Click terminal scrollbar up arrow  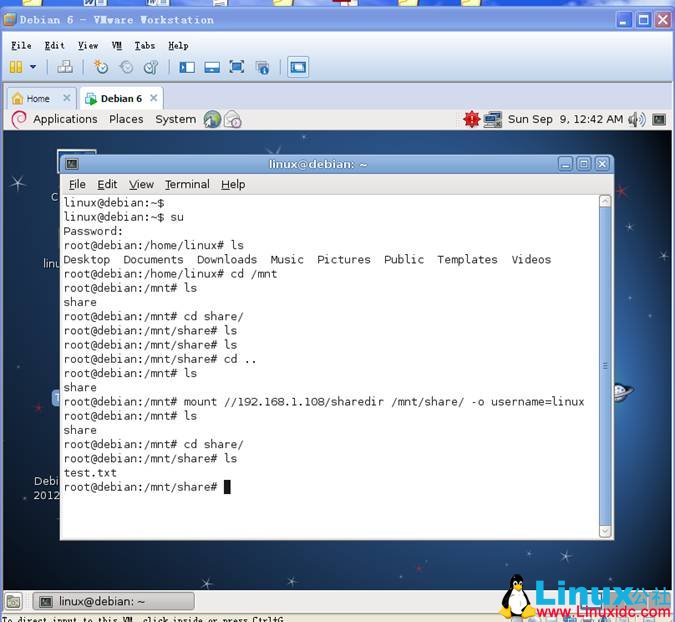tap(605, 201)
